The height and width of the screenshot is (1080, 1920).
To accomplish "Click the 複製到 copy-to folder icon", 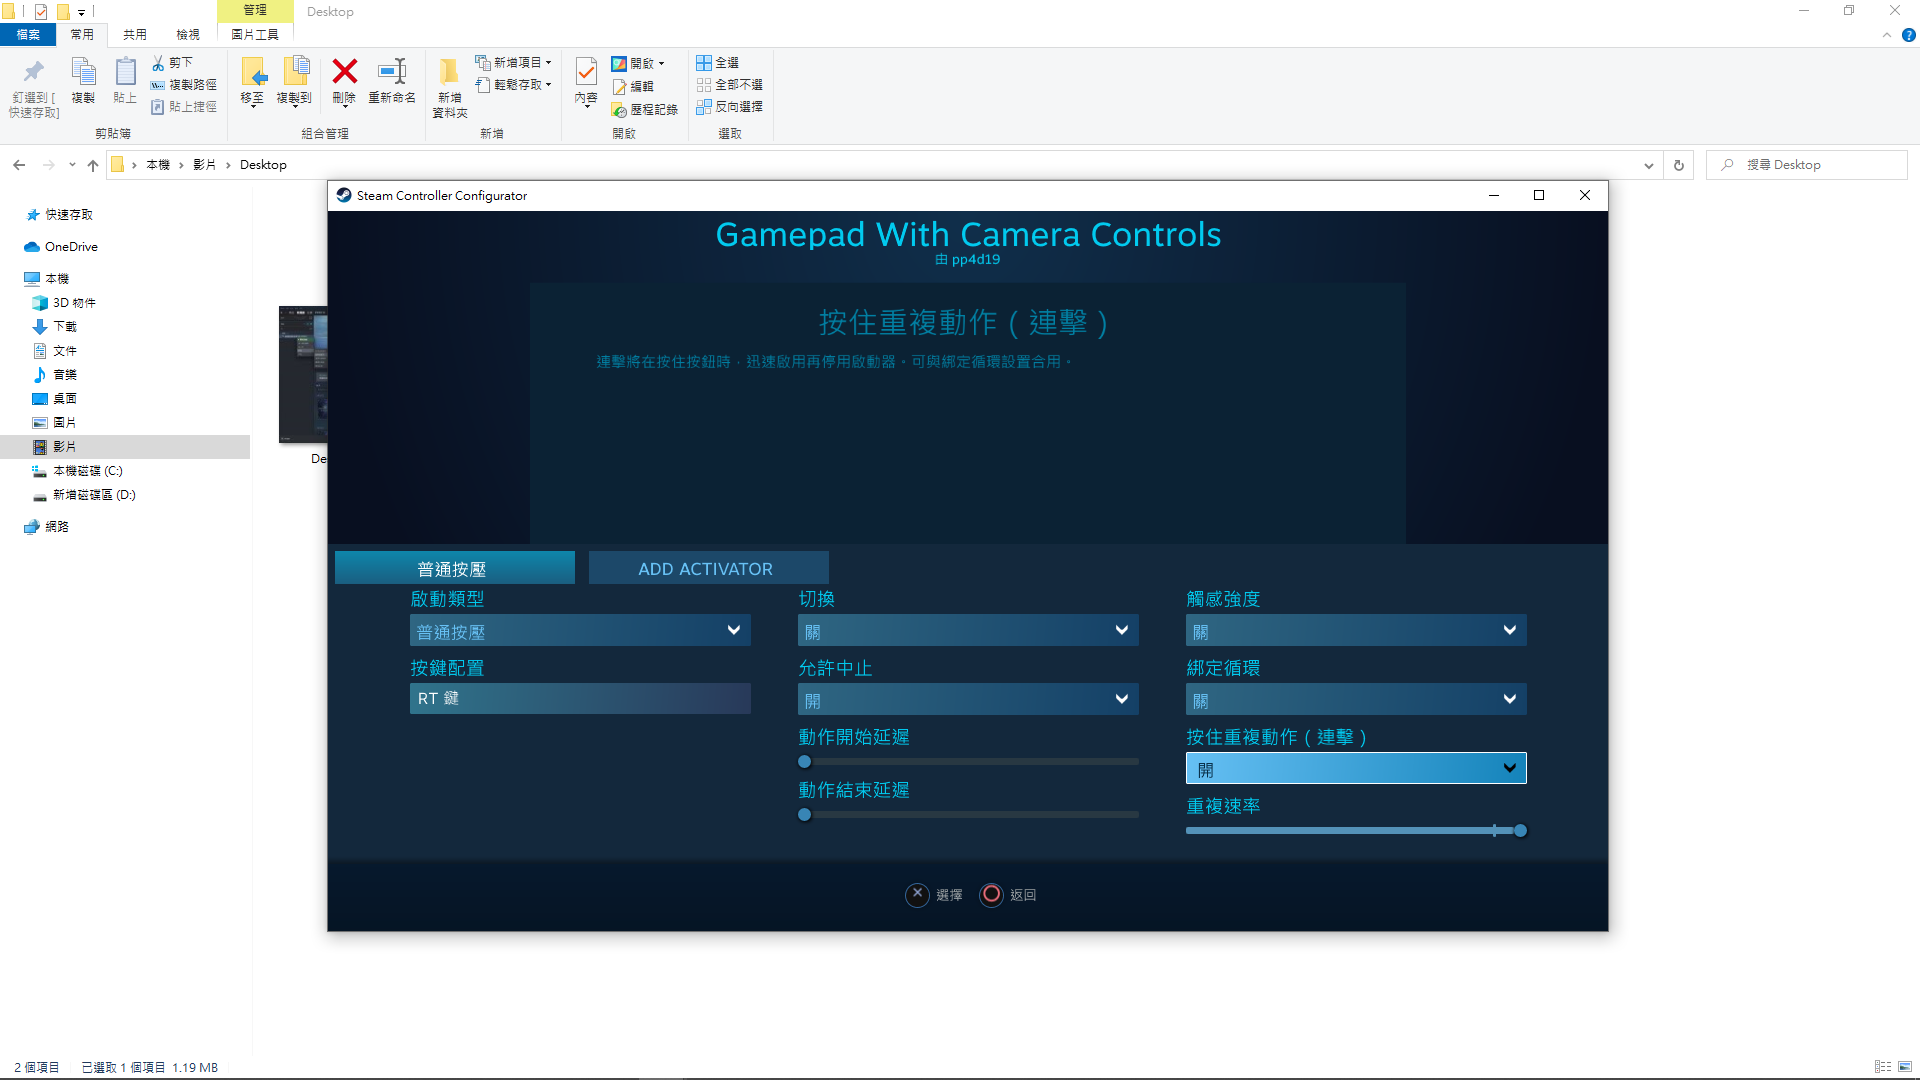I will click(x=295, y=72).
